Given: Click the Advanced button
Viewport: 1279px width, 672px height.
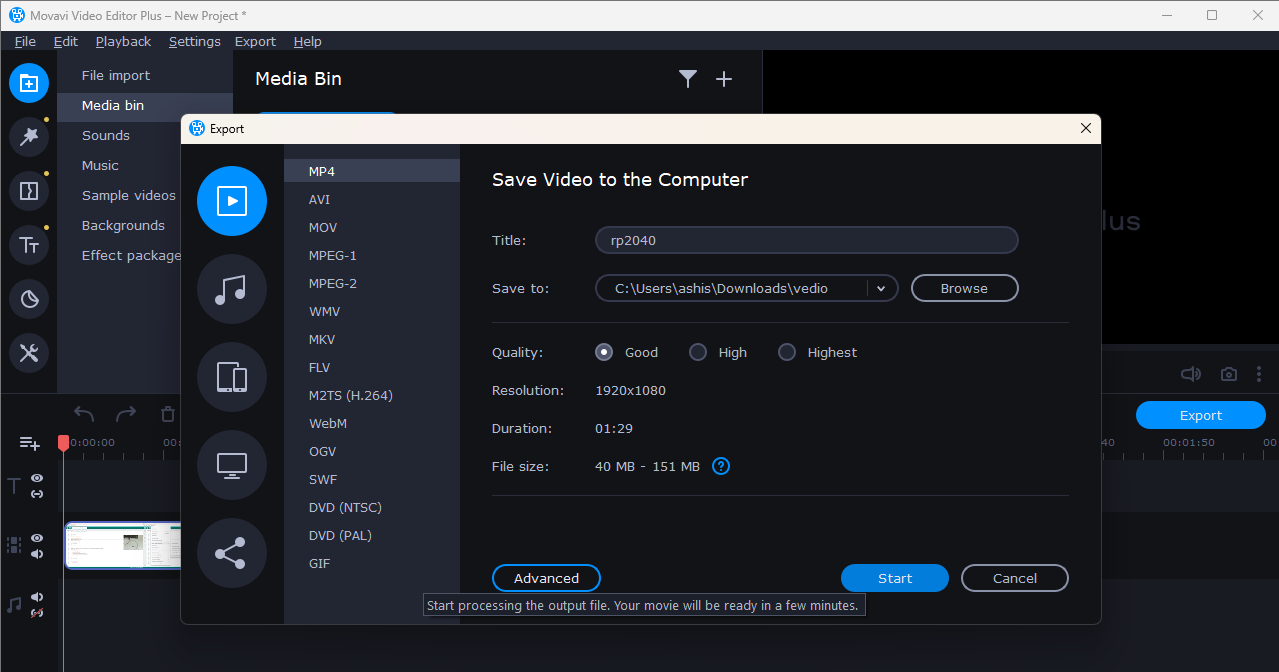Looking at the screenshot, I should (x=546, y=578).
